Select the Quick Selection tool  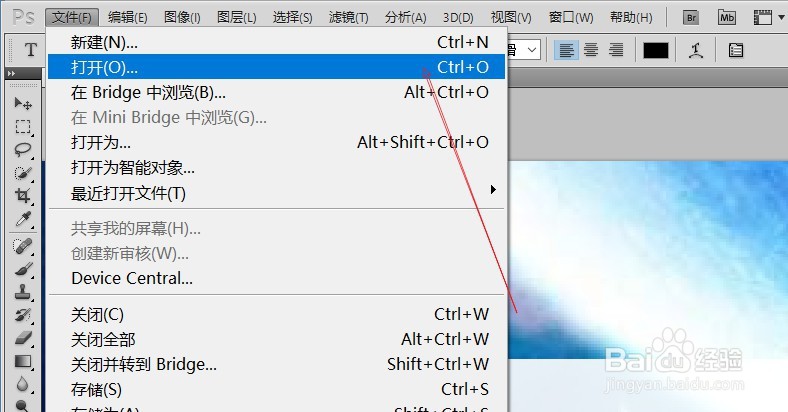click(23, 172)
